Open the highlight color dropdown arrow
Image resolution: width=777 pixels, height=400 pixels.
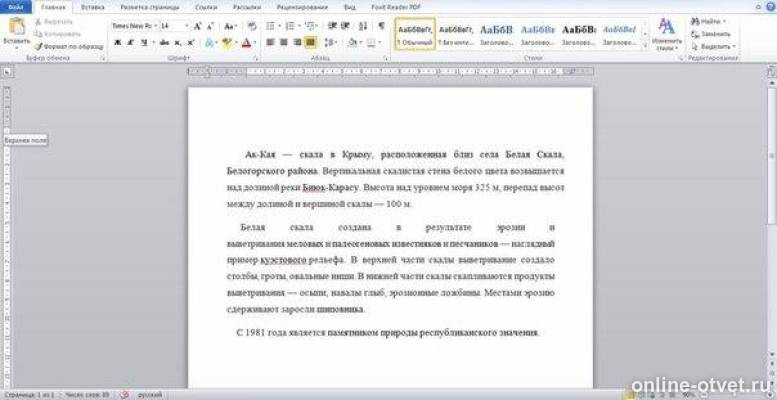click(x=235, y=43)
